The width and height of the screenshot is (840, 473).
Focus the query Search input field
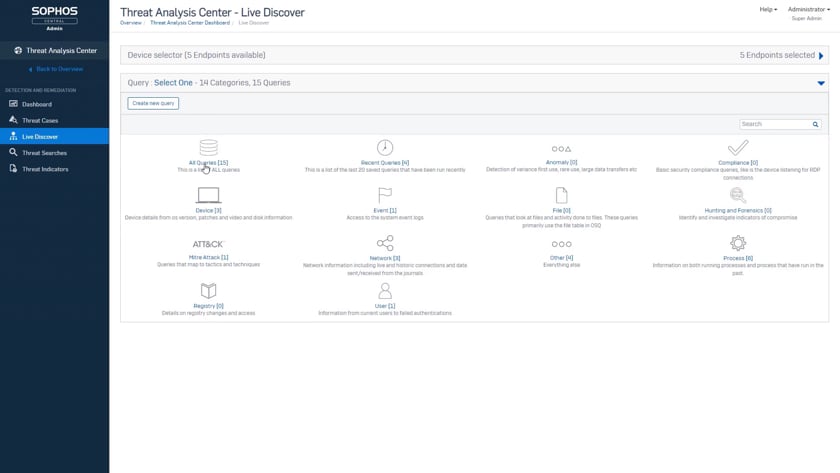pyautogui.click(x=775, y=124)
